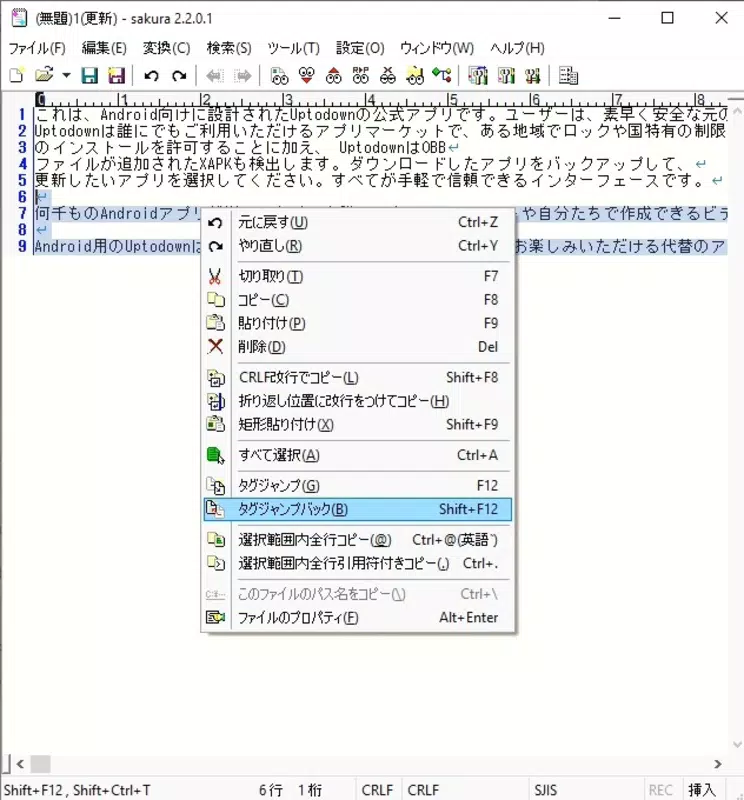The width and height of the screenshot is (744, 800).
Task: Choose 矩形貼り付け(X) entry
Action: pyautogui.click(x=357, y=424)
